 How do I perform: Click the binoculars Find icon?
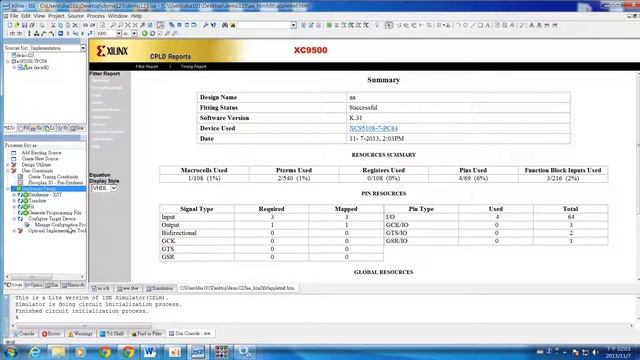coord(225,25)
